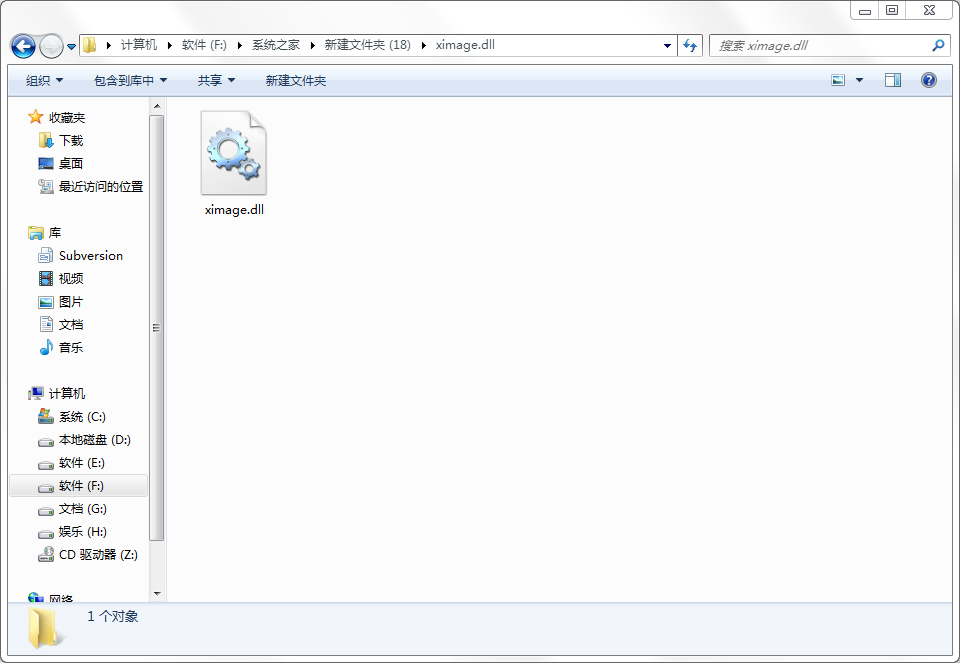Expand the 包含到库中 dropdown

(x=130, y=80)
